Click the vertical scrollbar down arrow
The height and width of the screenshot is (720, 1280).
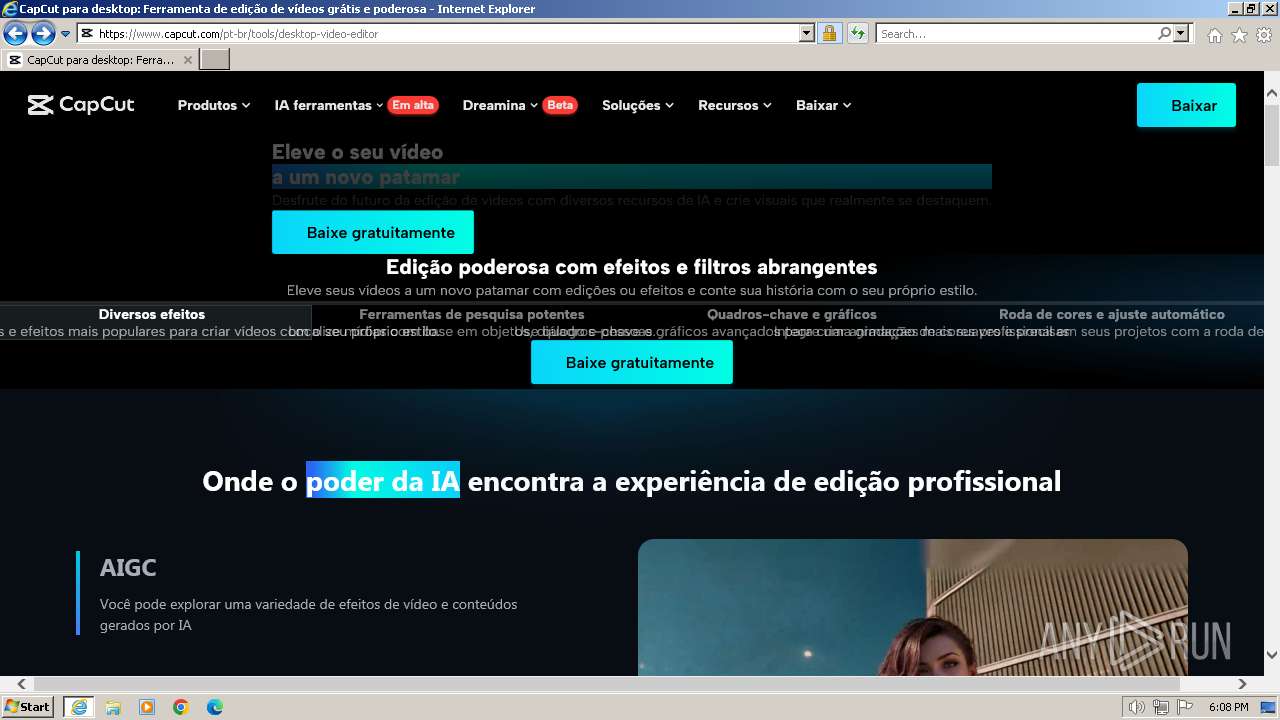pos(1272,655)
